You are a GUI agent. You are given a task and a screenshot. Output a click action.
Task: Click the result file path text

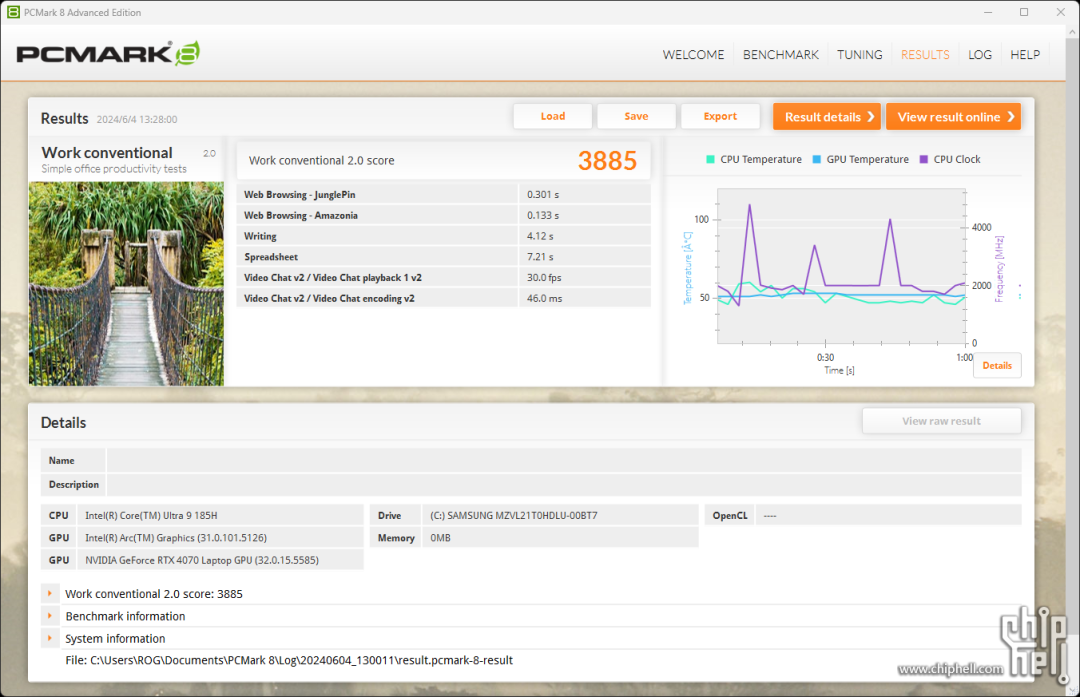click(x=289, y=660)
